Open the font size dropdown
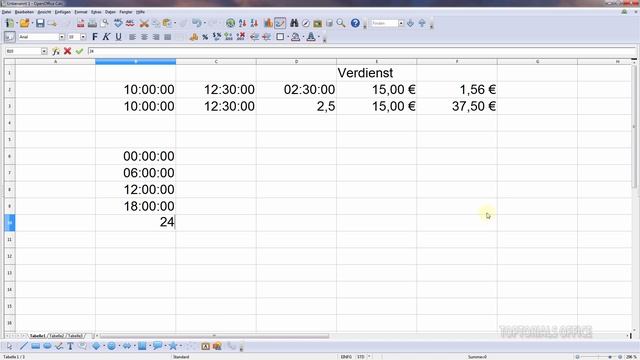This screenshot has height=360, width=640. [83, 37]
